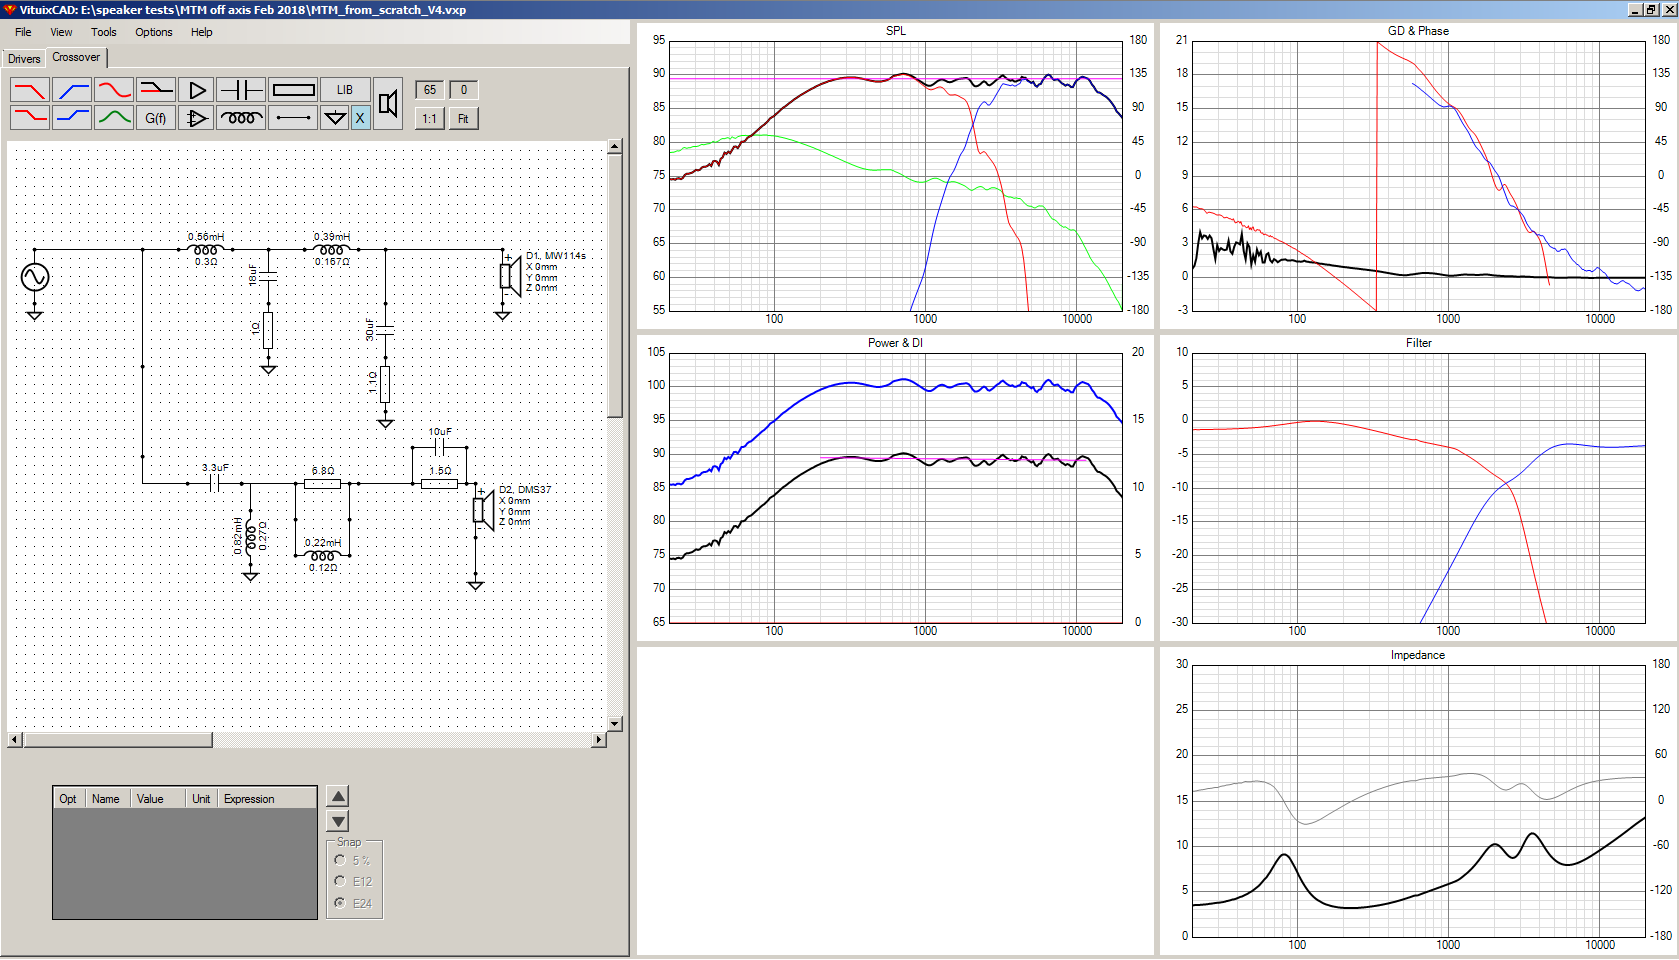The height and width of the screenshot is (960, 1679).
Task: Select the blue high-pass filter block
Action: [x=72, y=90]
